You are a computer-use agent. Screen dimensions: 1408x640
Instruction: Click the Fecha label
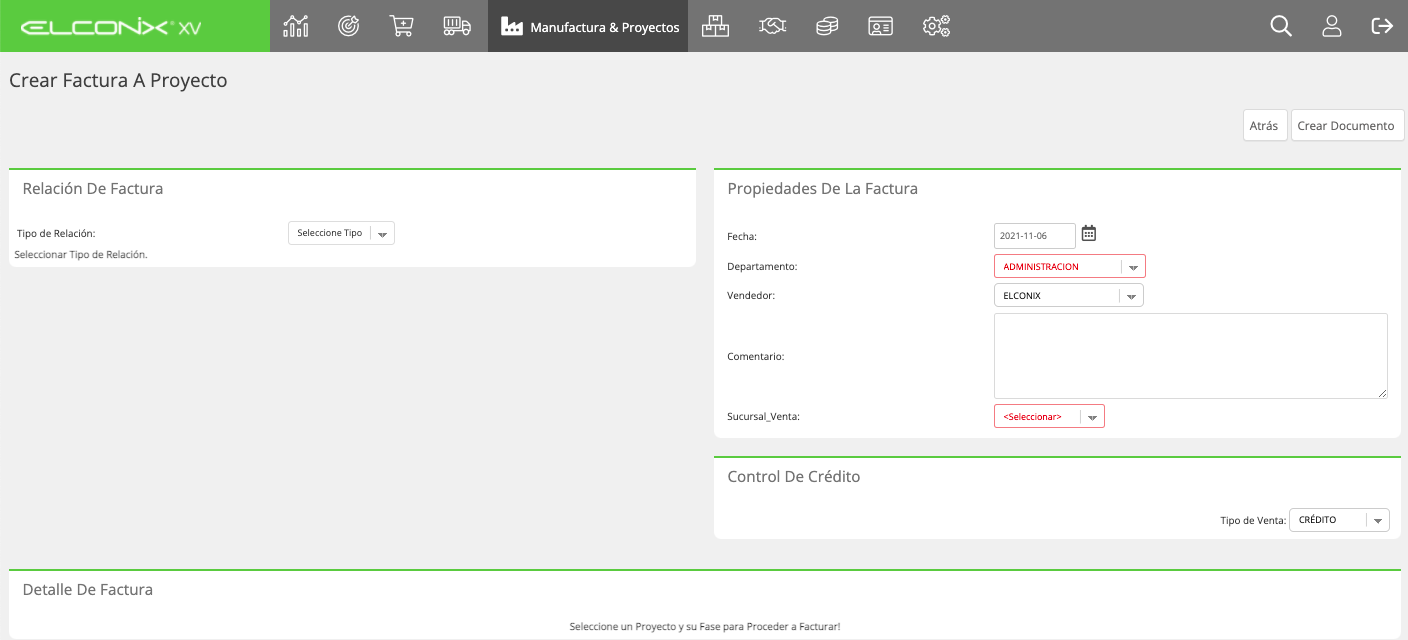point(742,236)
